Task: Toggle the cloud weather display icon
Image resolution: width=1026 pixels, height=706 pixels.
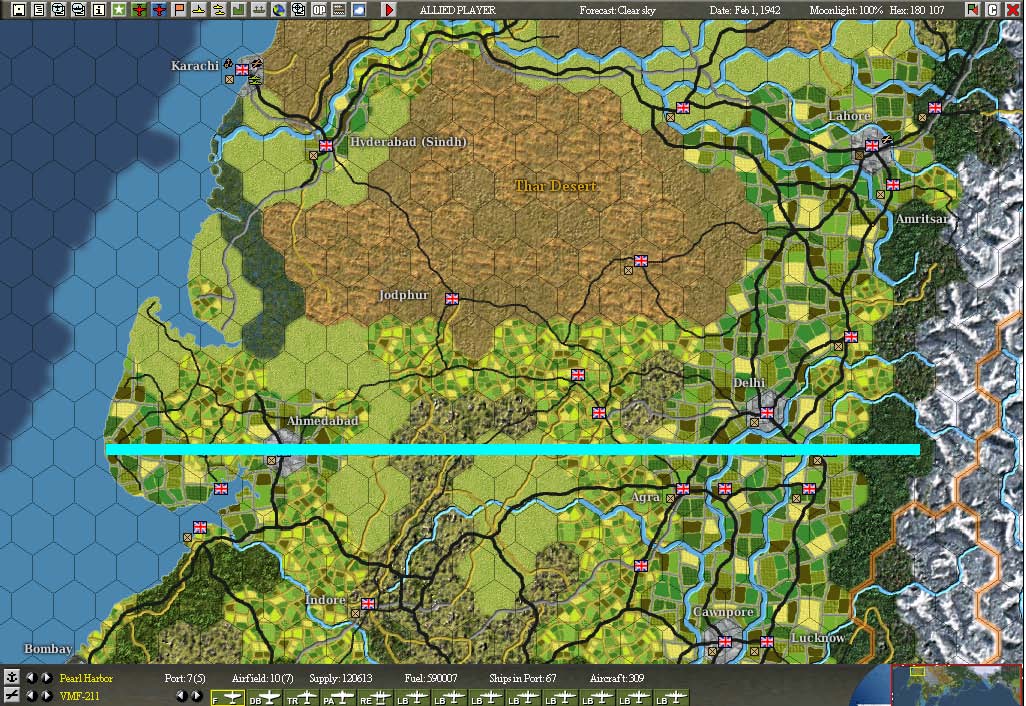Action: (x=357, y=9)
